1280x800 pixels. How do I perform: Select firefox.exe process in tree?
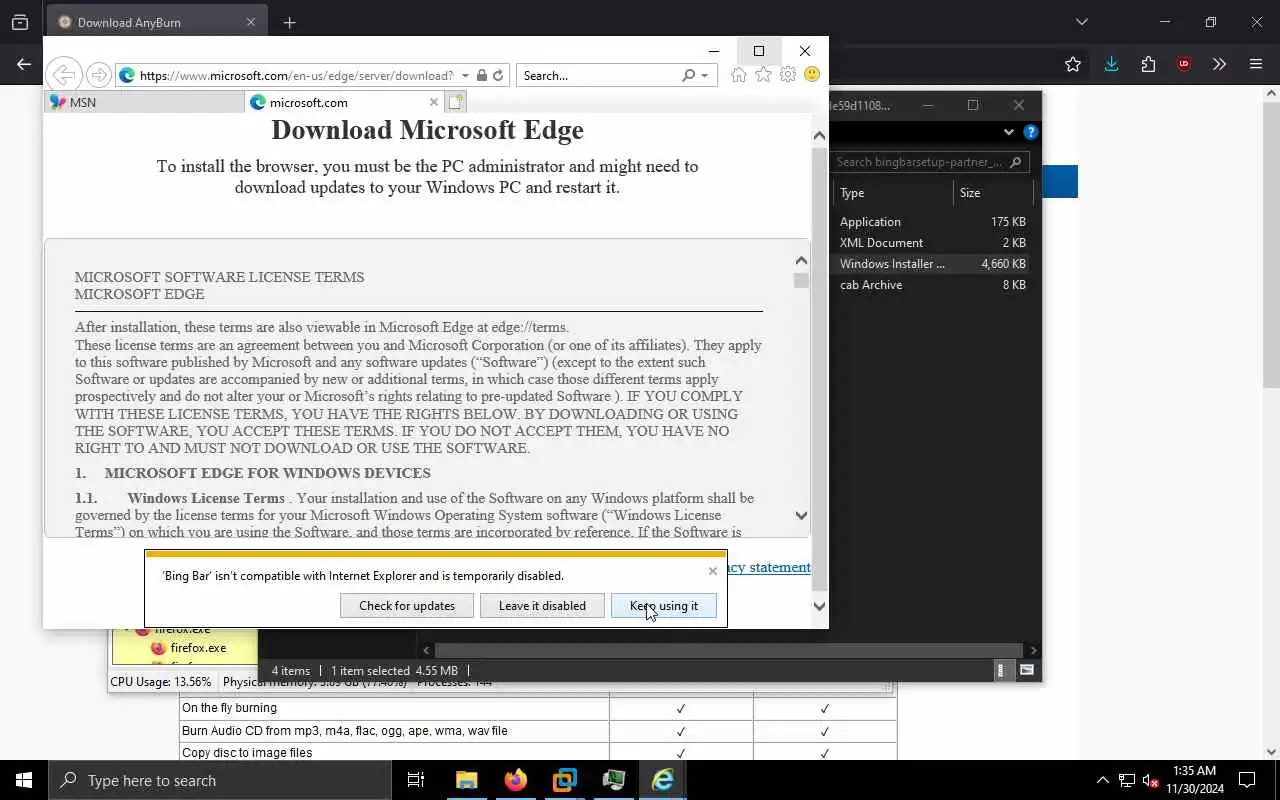(x=198, y=648)
